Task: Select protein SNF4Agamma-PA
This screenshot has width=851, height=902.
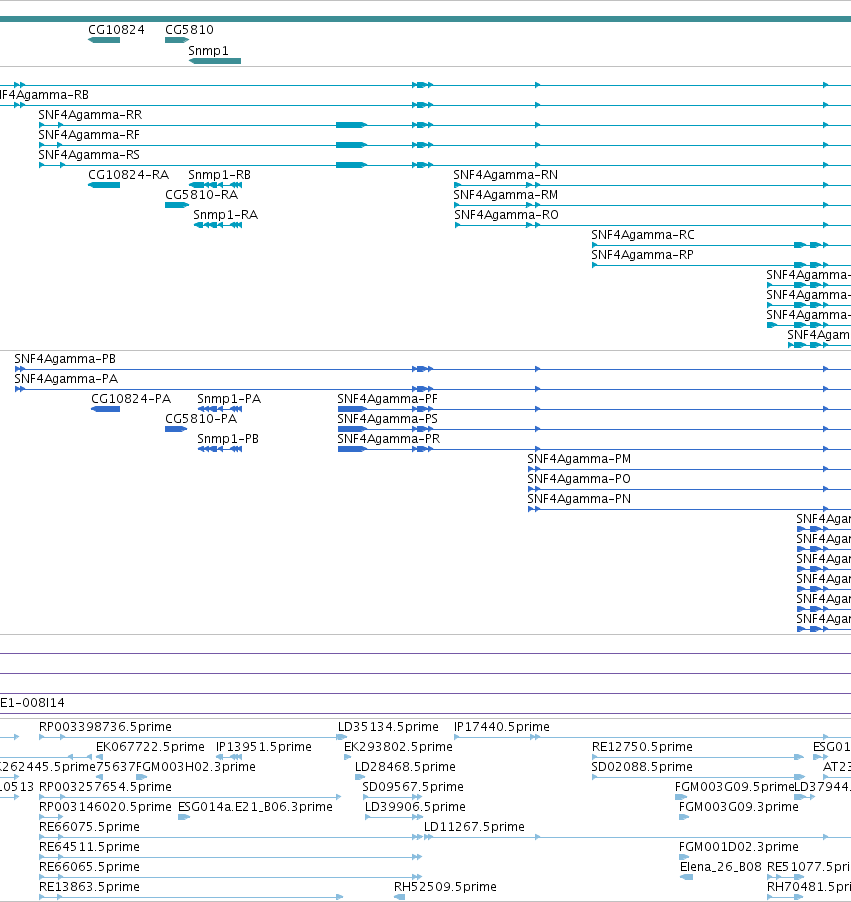Action: click(x=66, y=379)
